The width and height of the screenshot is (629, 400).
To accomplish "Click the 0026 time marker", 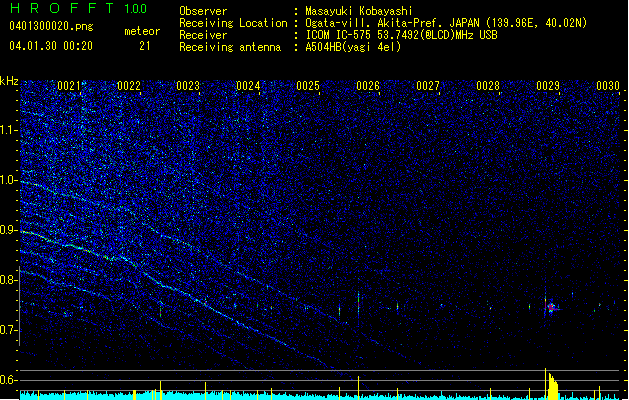I will click(x=368, y=86).
